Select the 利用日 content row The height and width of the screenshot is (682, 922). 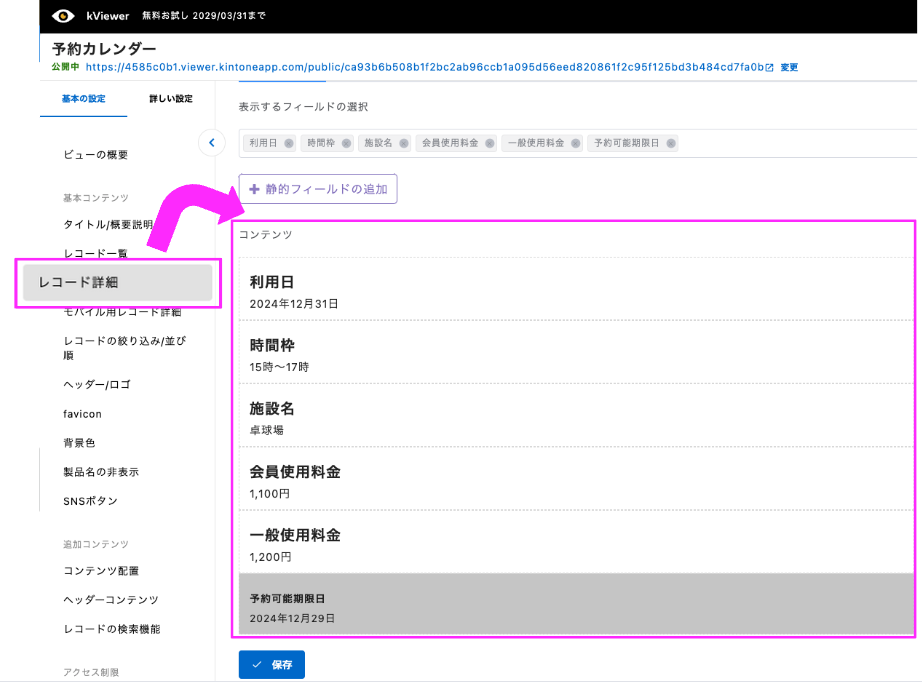coord(576,289)
